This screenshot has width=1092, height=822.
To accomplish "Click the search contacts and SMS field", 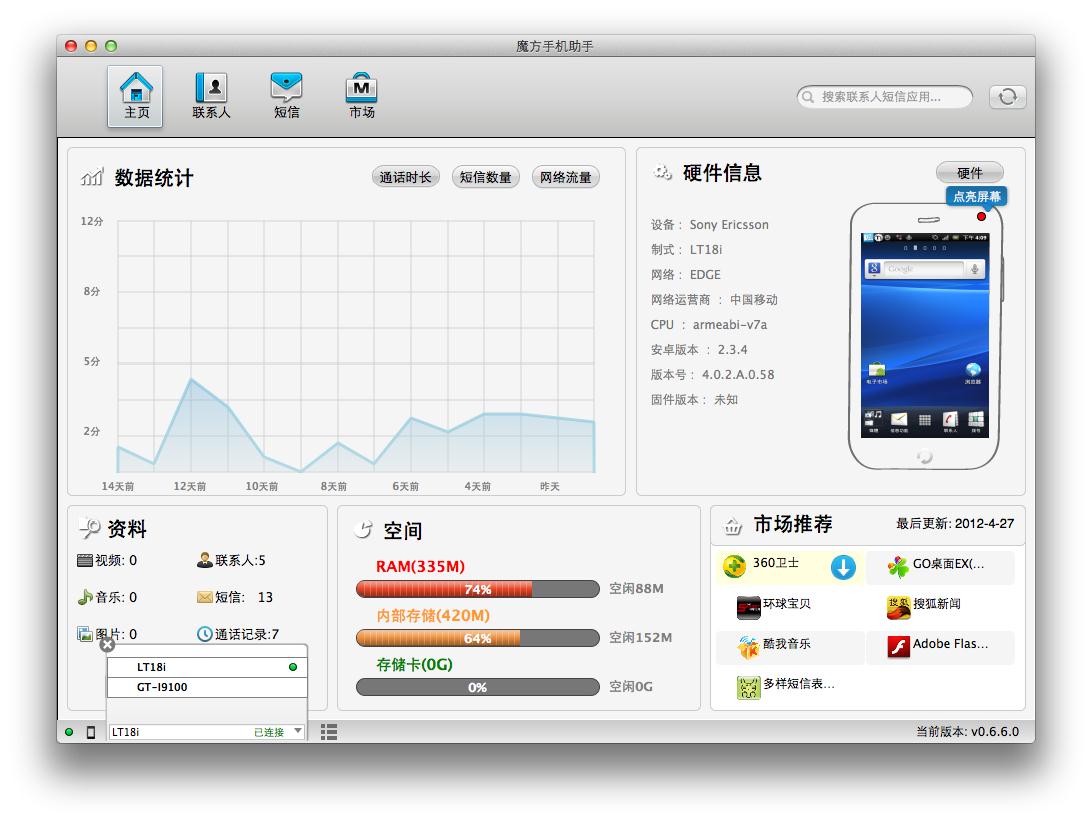I will click(x=886, y=97).
